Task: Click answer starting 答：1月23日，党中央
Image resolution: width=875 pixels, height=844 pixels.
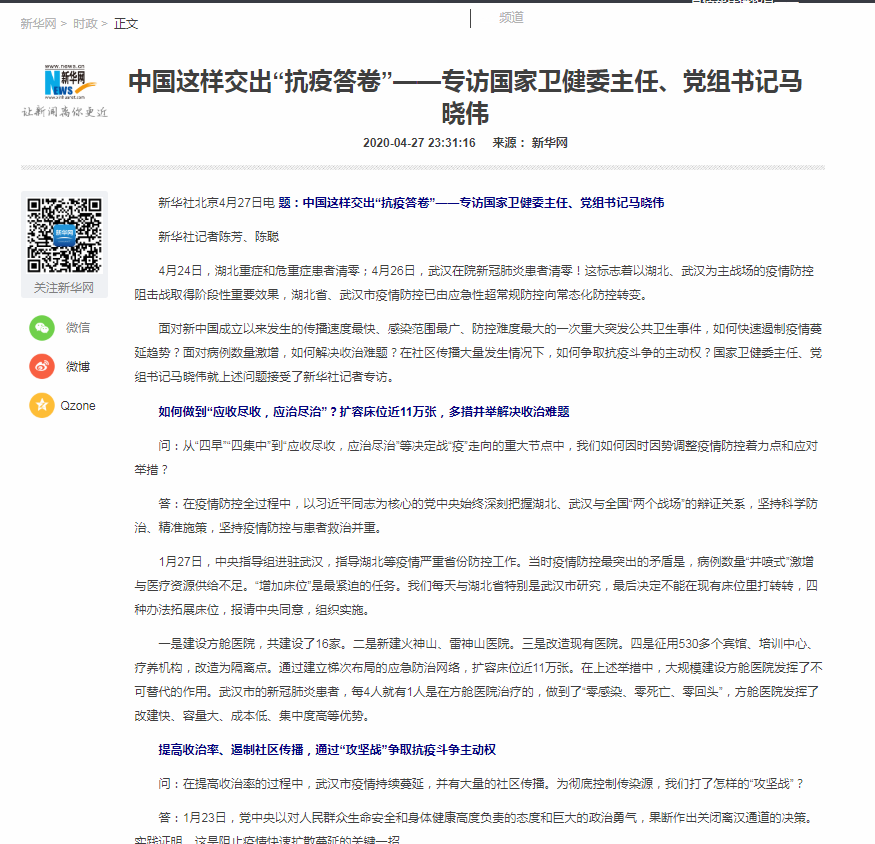Action: (x=474, y=828)
